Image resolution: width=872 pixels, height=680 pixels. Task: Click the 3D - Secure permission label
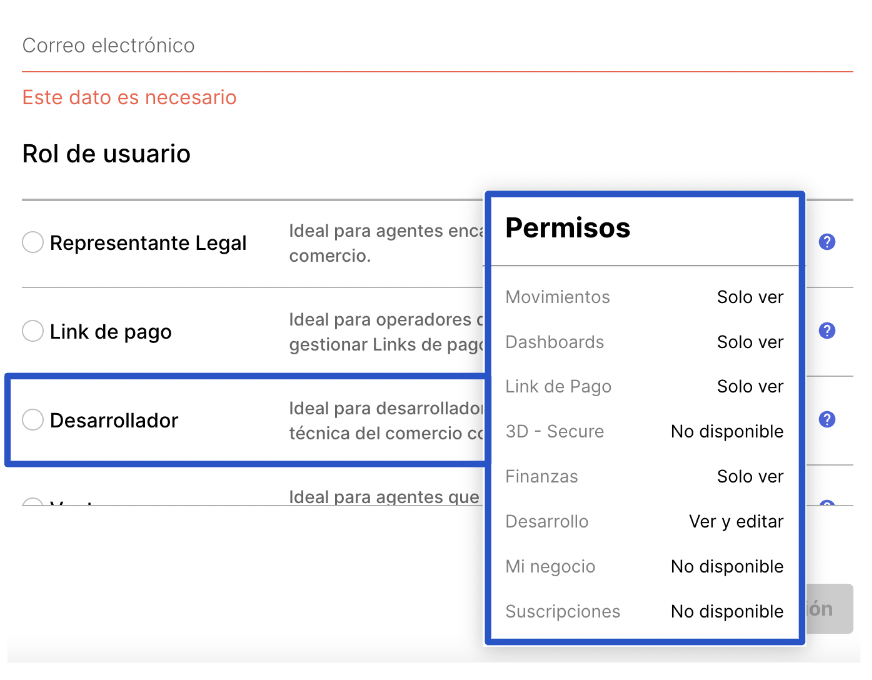[554, 432]
